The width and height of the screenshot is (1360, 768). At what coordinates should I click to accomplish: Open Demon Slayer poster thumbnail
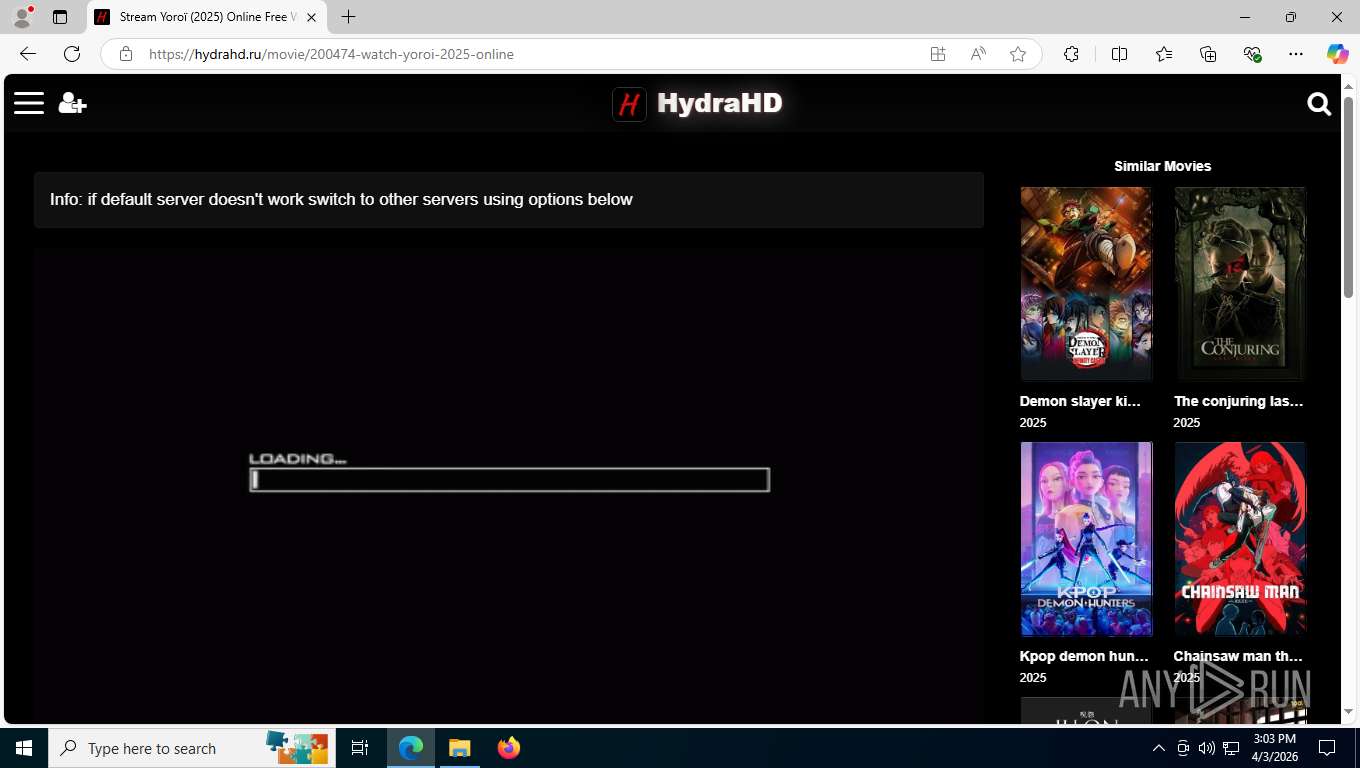pos(1086,284)
